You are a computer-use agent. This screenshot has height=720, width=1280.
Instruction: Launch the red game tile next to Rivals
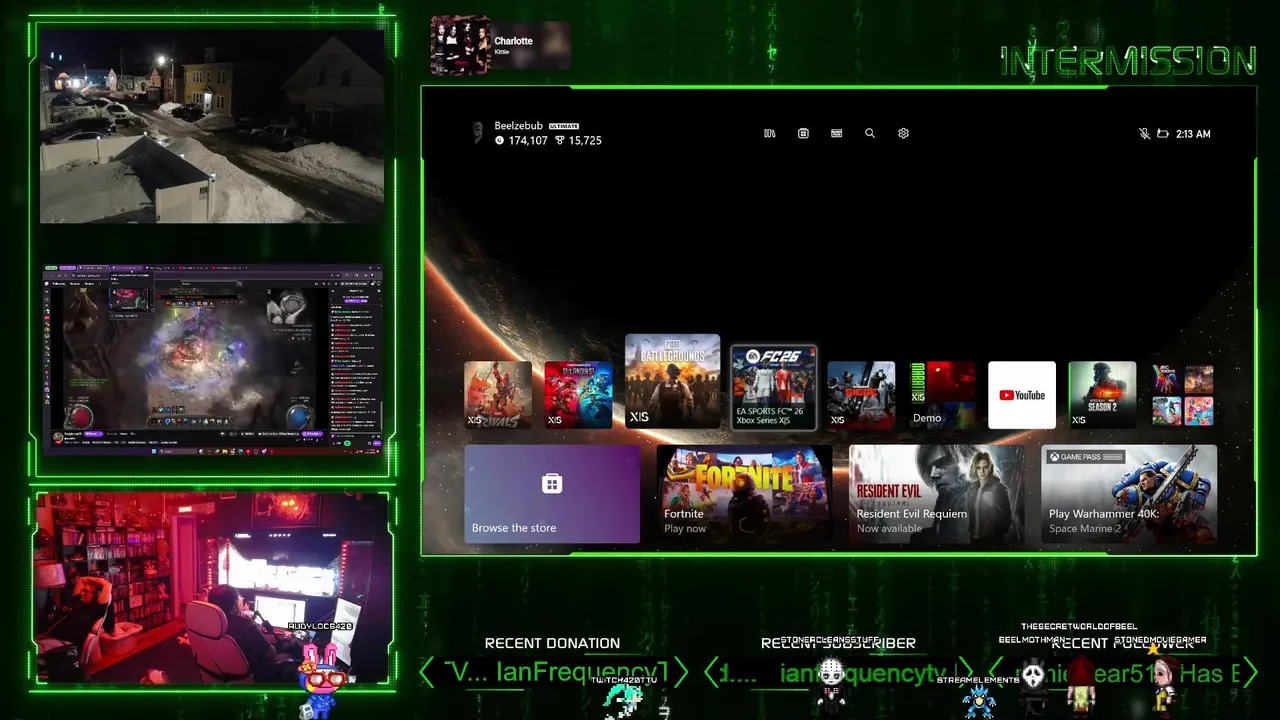pyautogui.click(x=578, y=395)
